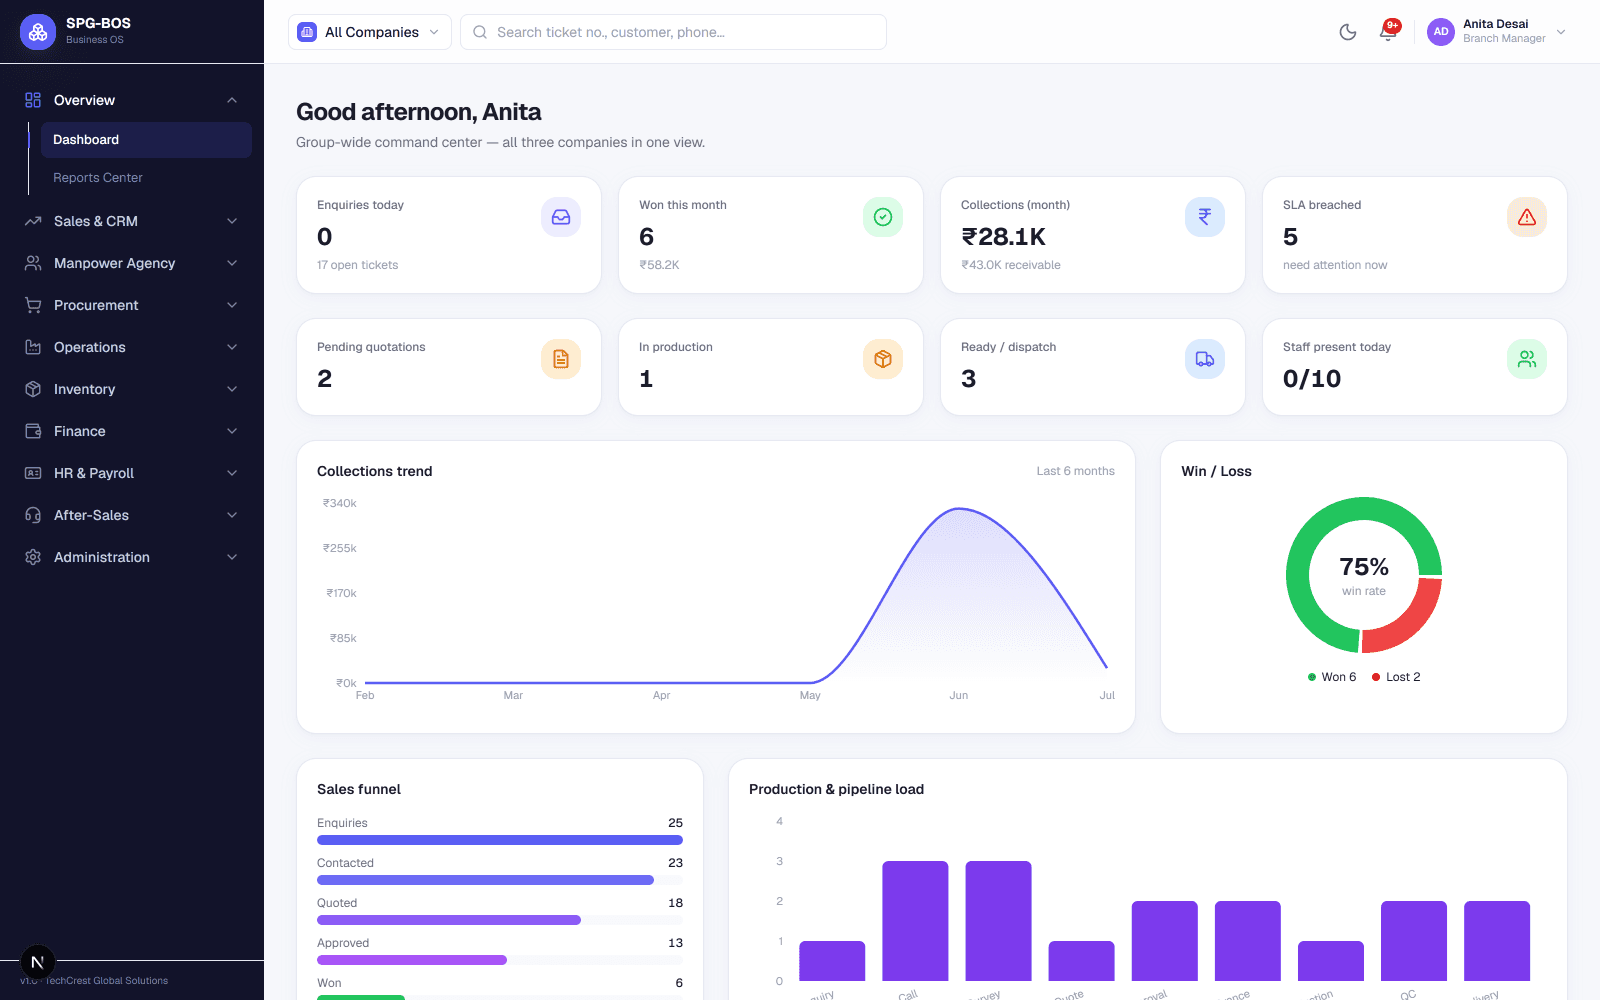Expand Procurement chevron

(x=232, y=305)
